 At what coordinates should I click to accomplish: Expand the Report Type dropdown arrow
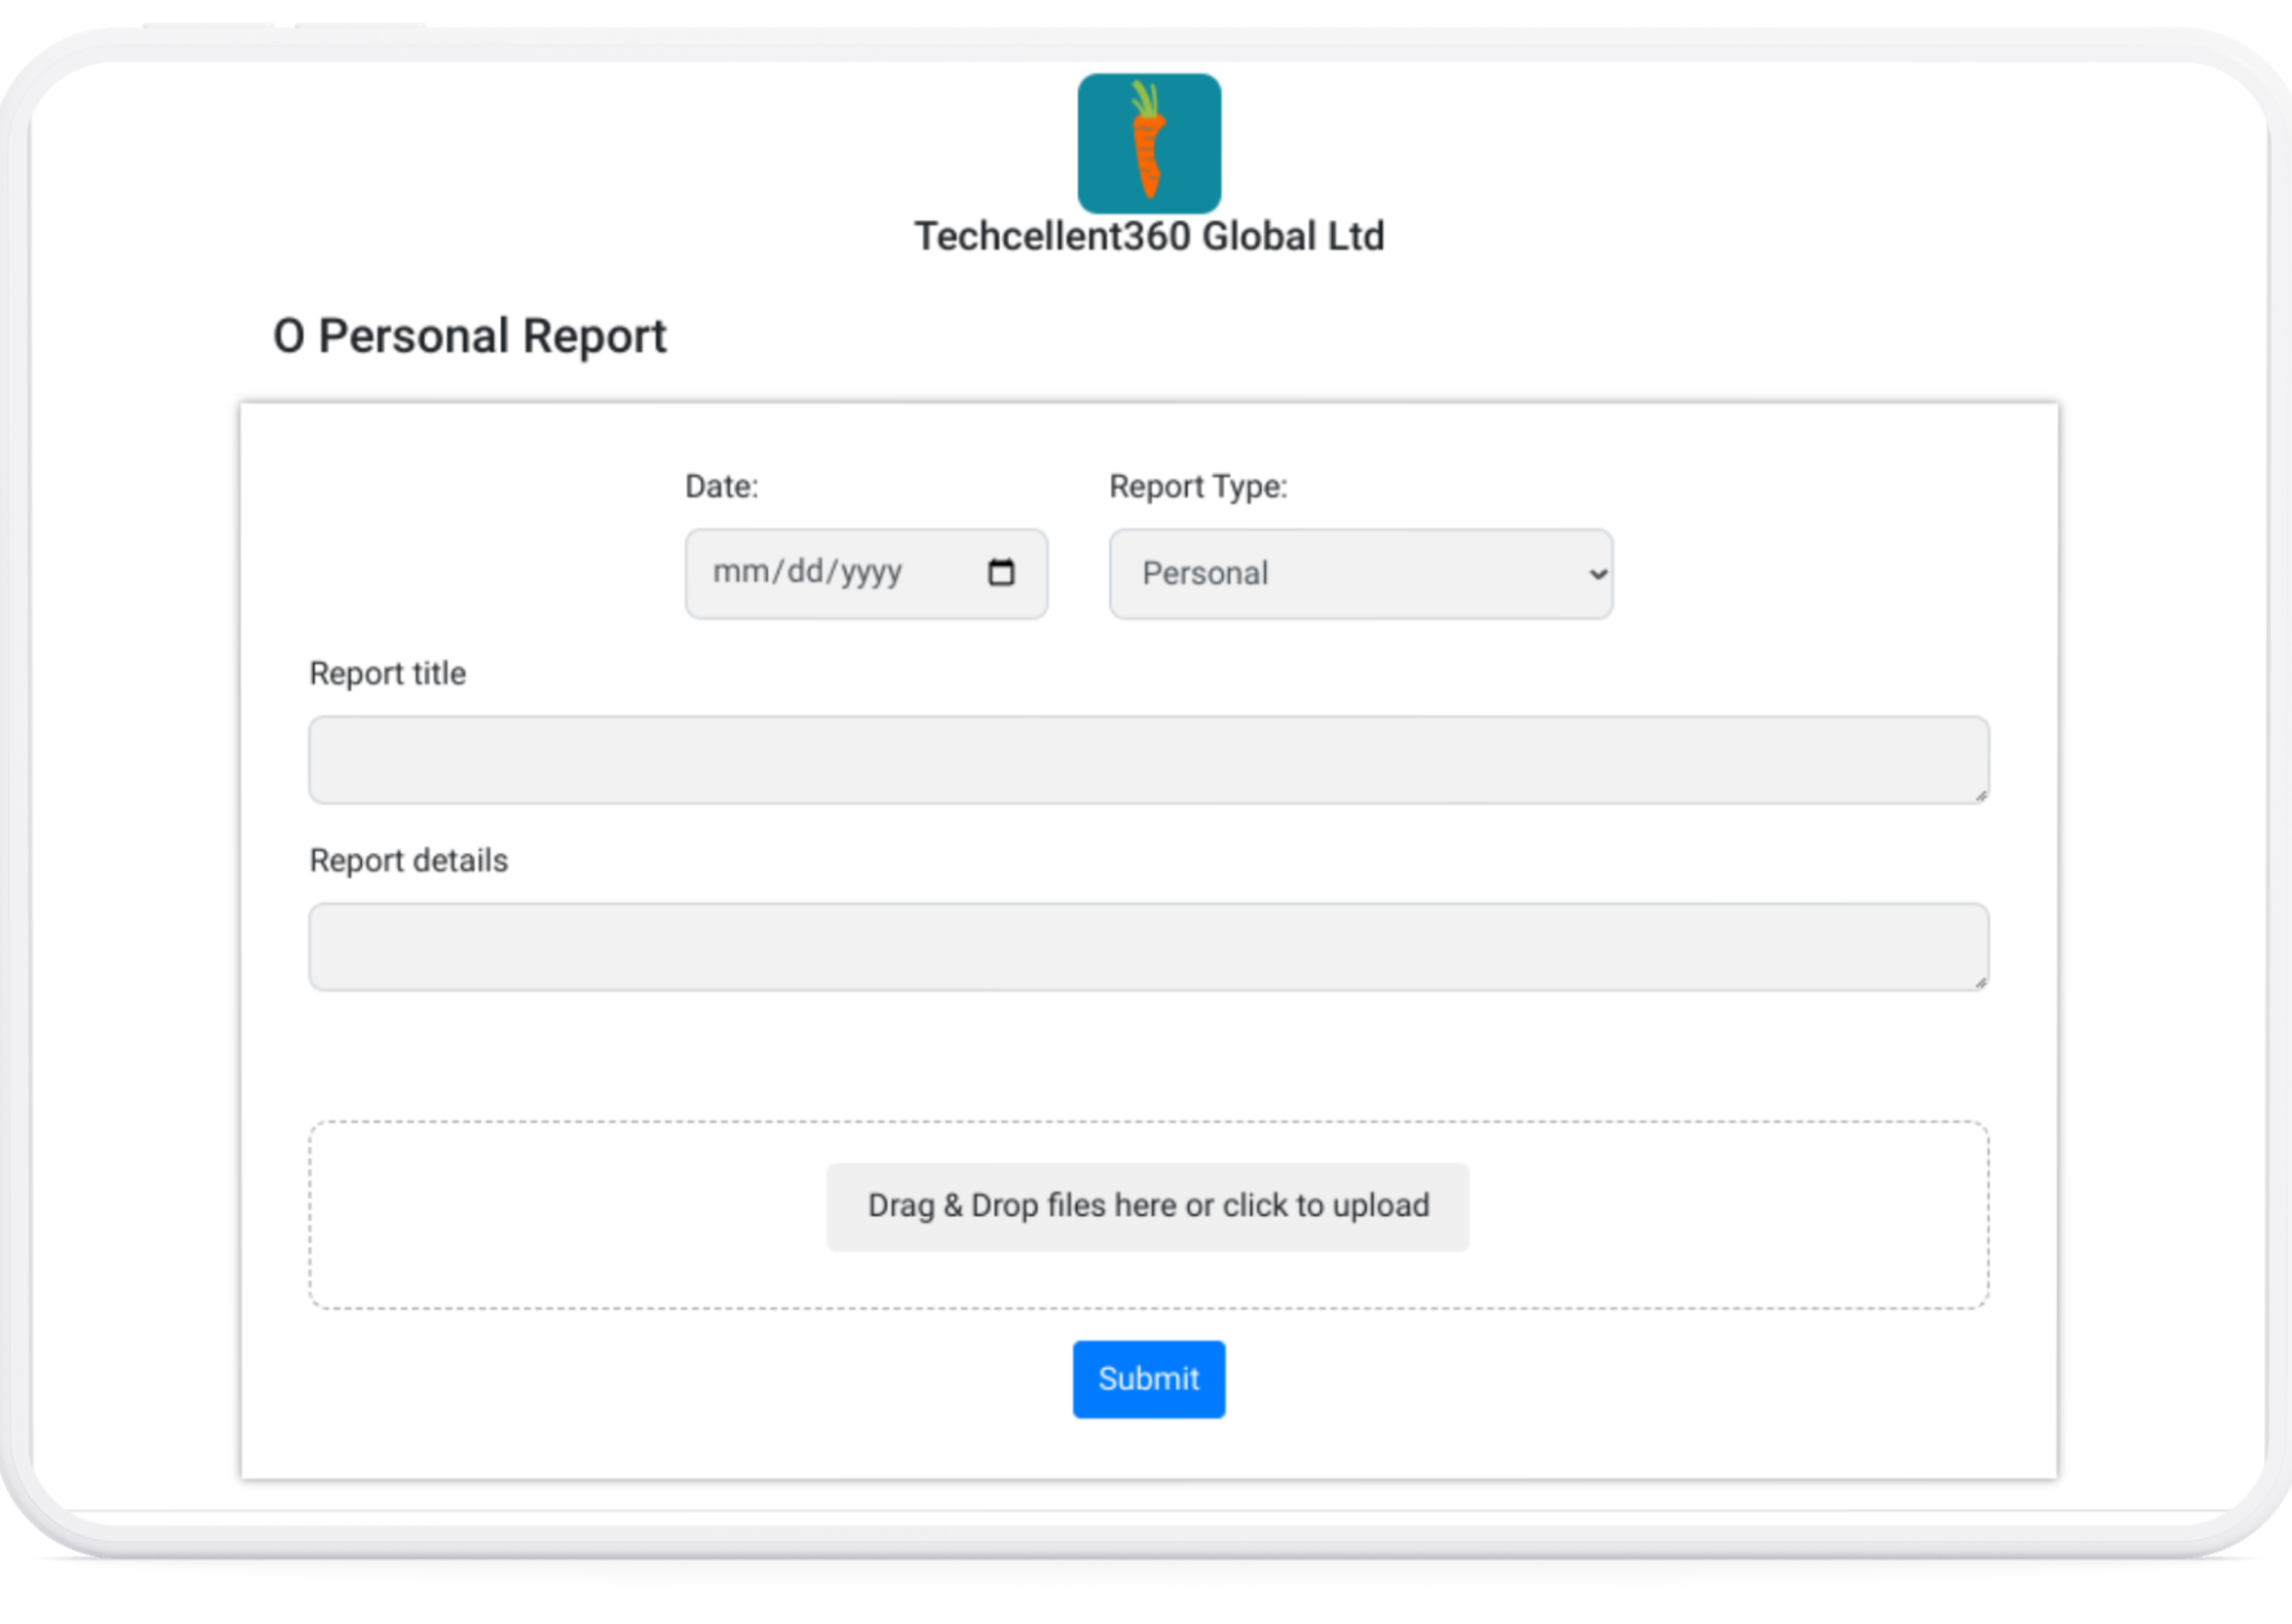[x=1597, y=574]
